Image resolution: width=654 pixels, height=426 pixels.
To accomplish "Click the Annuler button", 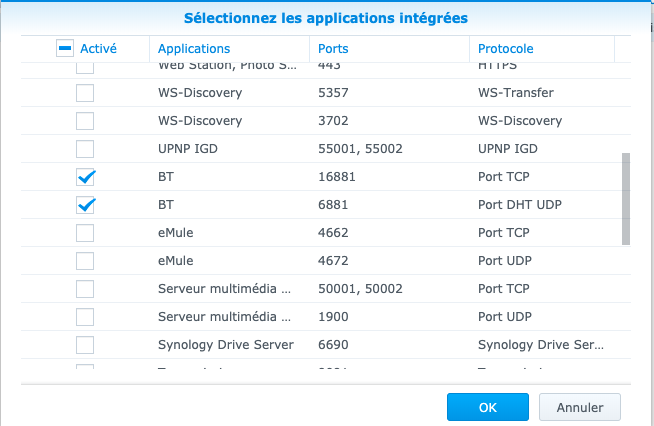I will [579, 407].
